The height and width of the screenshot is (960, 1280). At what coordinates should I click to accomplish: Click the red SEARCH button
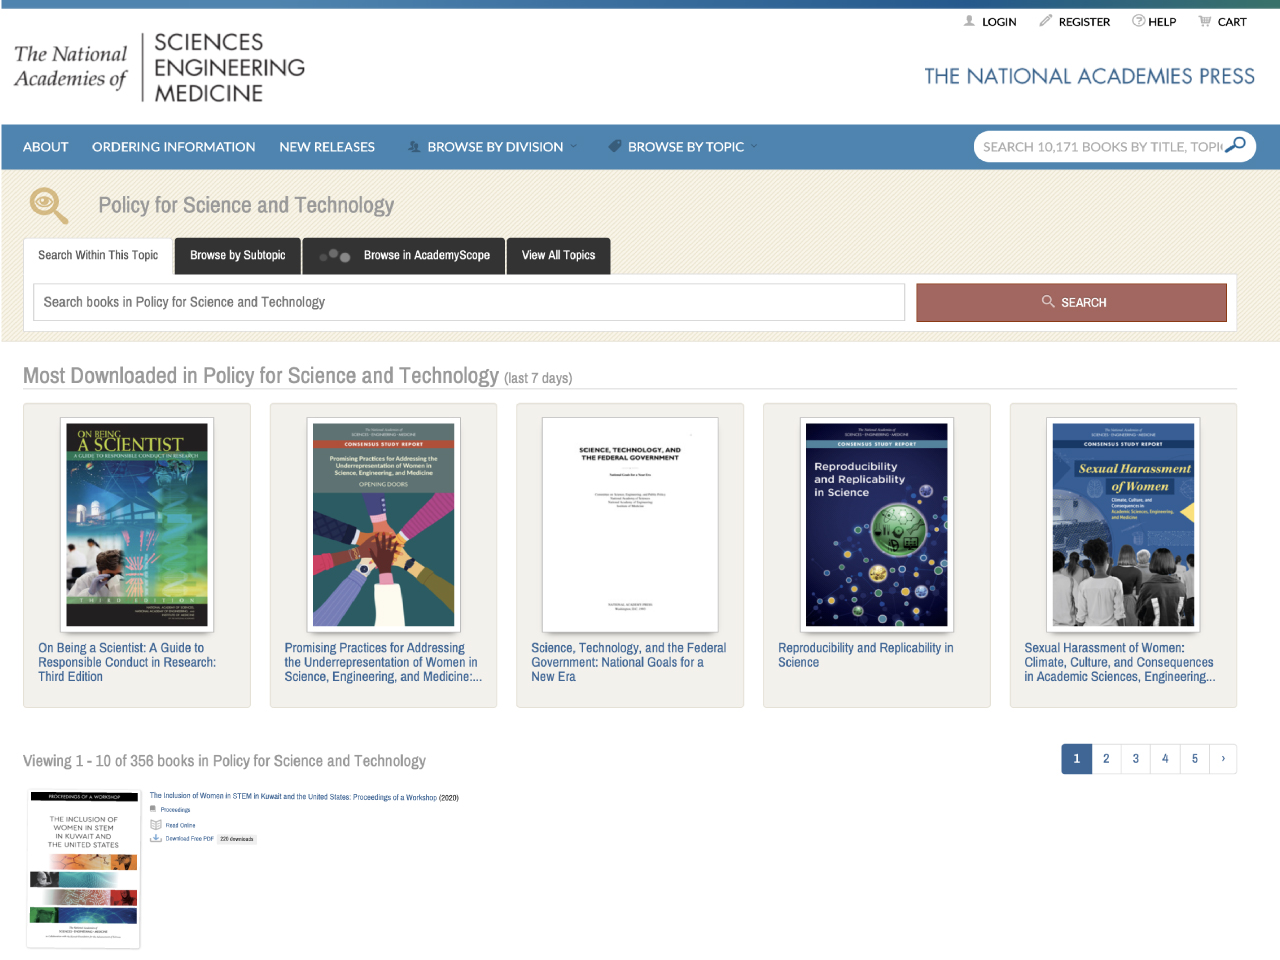pyautogui.click(x=1071, y=302)
